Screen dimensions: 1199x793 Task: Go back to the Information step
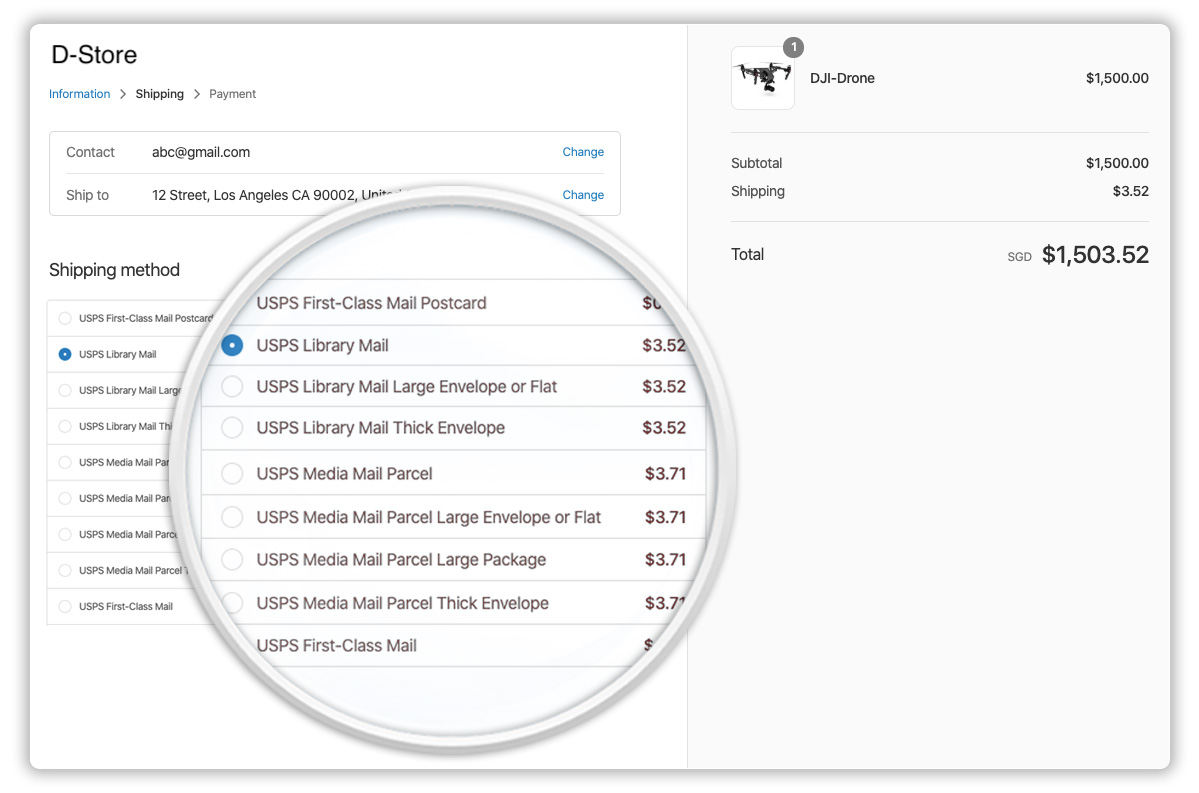(x=80, y=94)
